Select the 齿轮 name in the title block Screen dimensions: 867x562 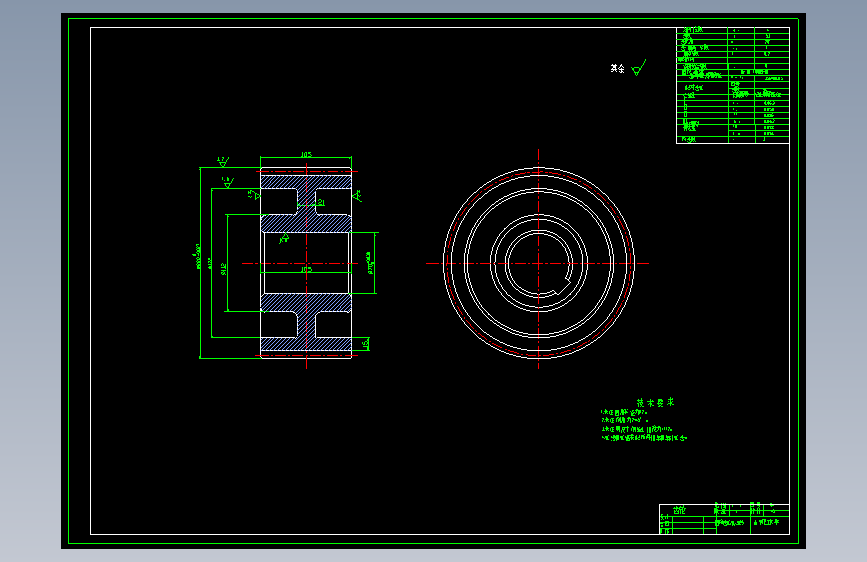point(680,510)
